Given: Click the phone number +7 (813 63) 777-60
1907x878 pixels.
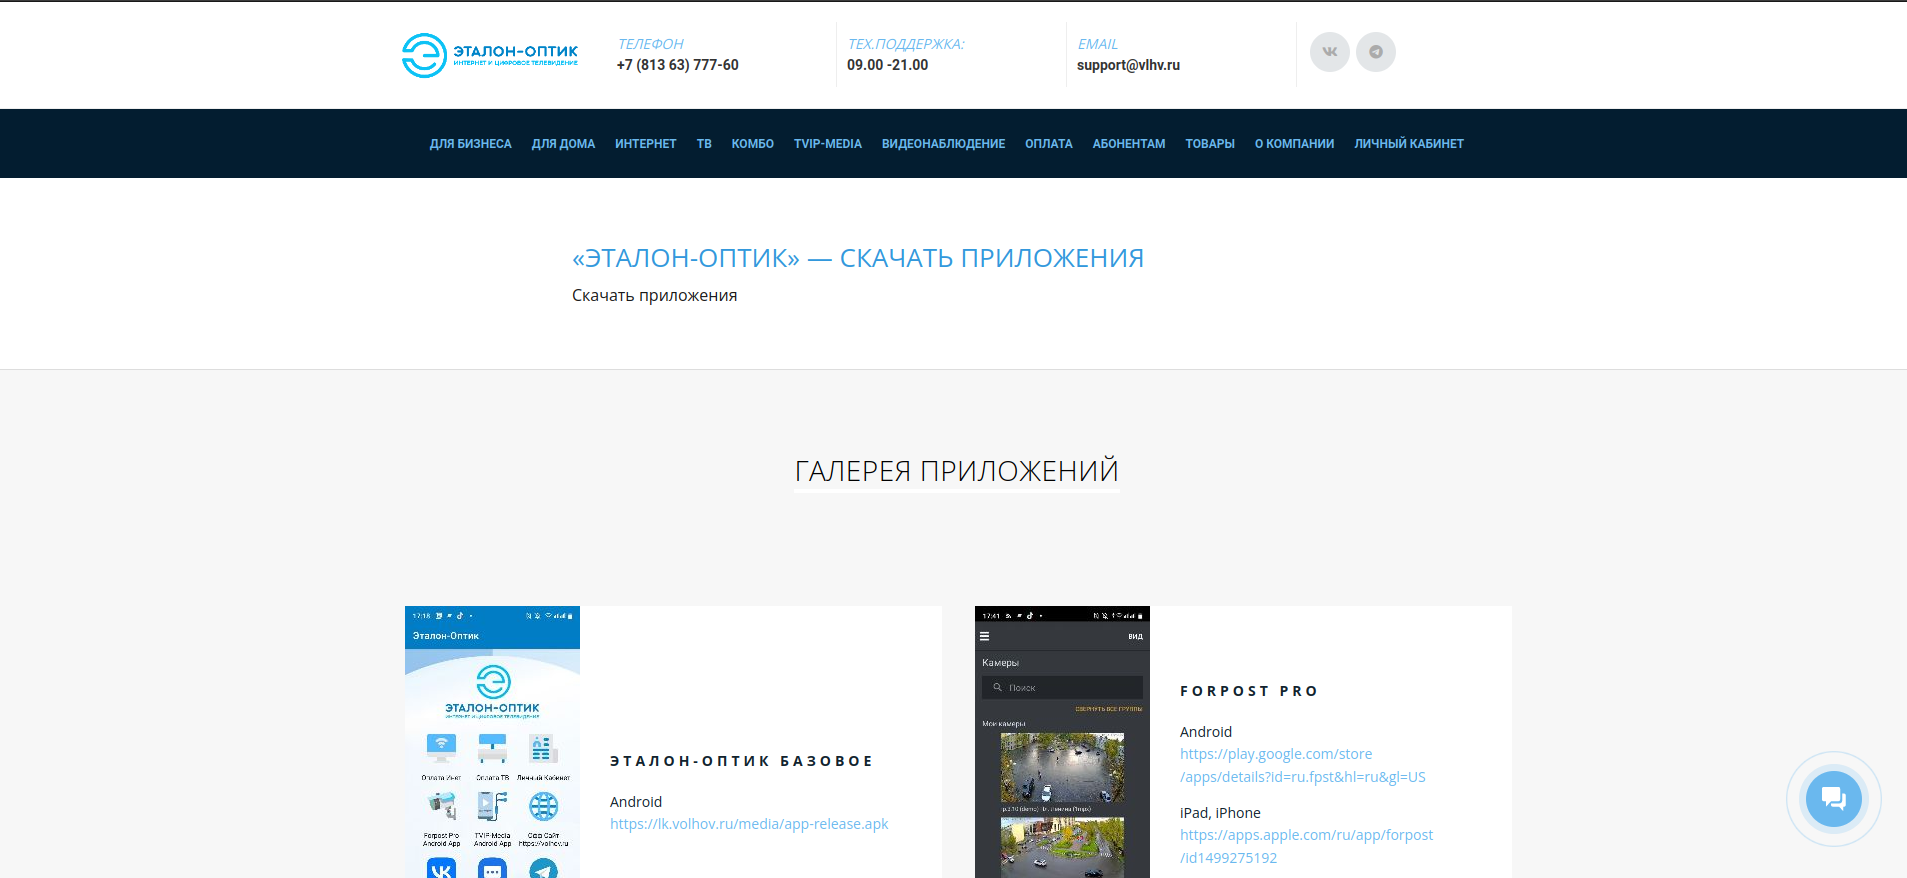Looking at the screenshot, I should [x=678, y=65].
